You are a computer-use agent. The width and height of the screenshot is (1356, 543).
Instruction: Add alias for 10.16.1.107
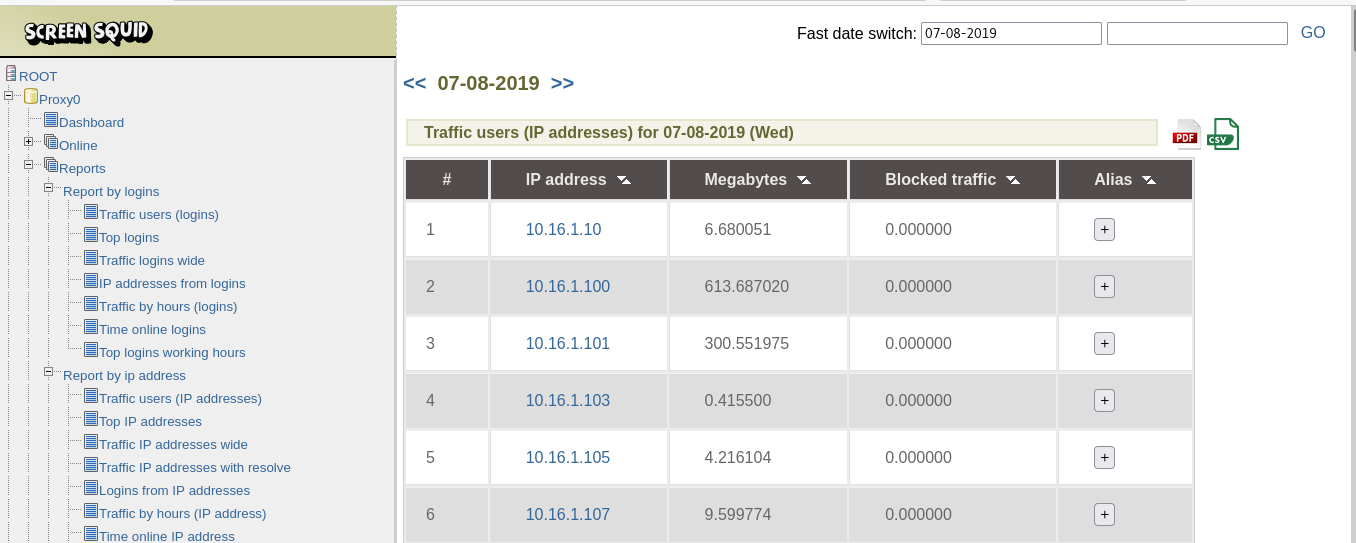point(1104,515)
